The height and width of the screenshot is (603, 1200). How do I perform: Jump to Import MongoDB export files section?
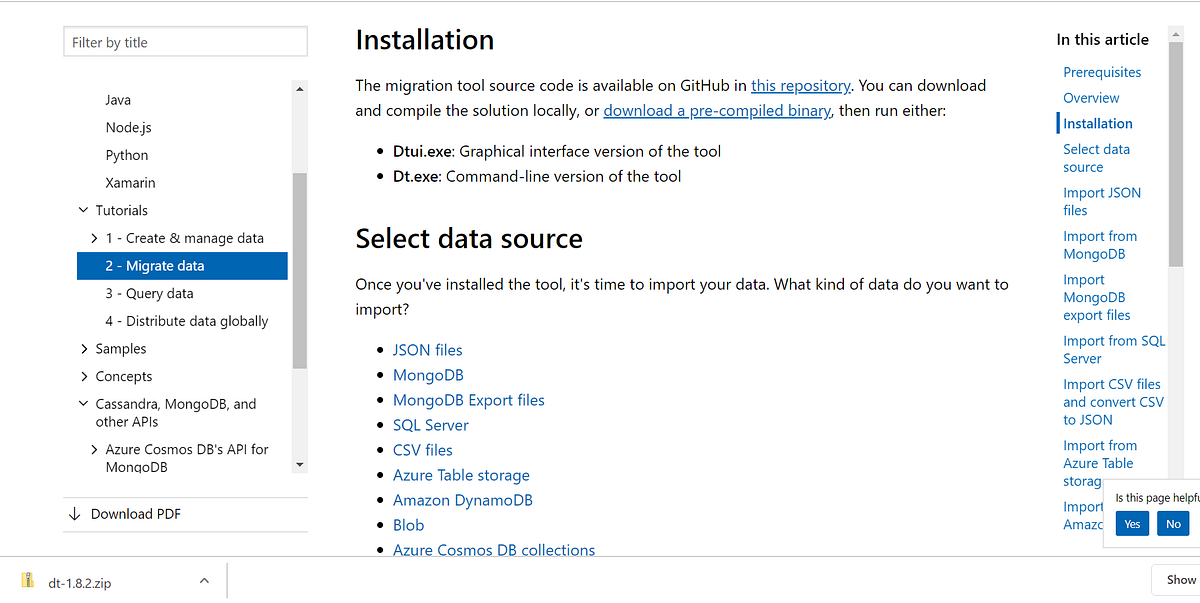tap(1097, 297)
